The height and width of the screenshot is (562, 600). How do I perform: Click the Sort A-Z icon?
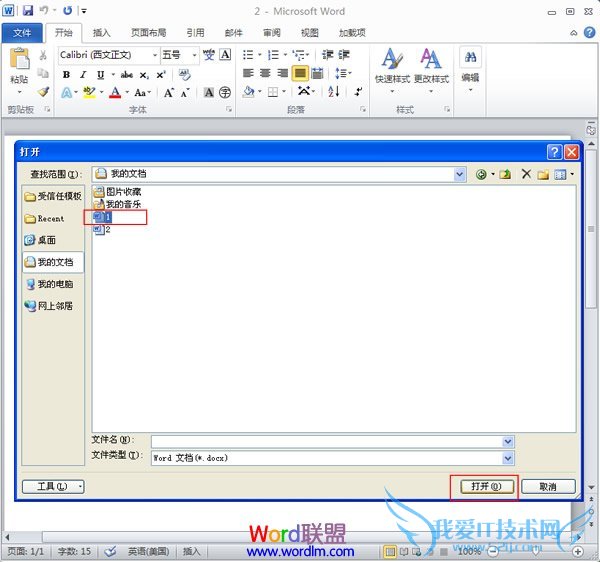tap(334, 92)
